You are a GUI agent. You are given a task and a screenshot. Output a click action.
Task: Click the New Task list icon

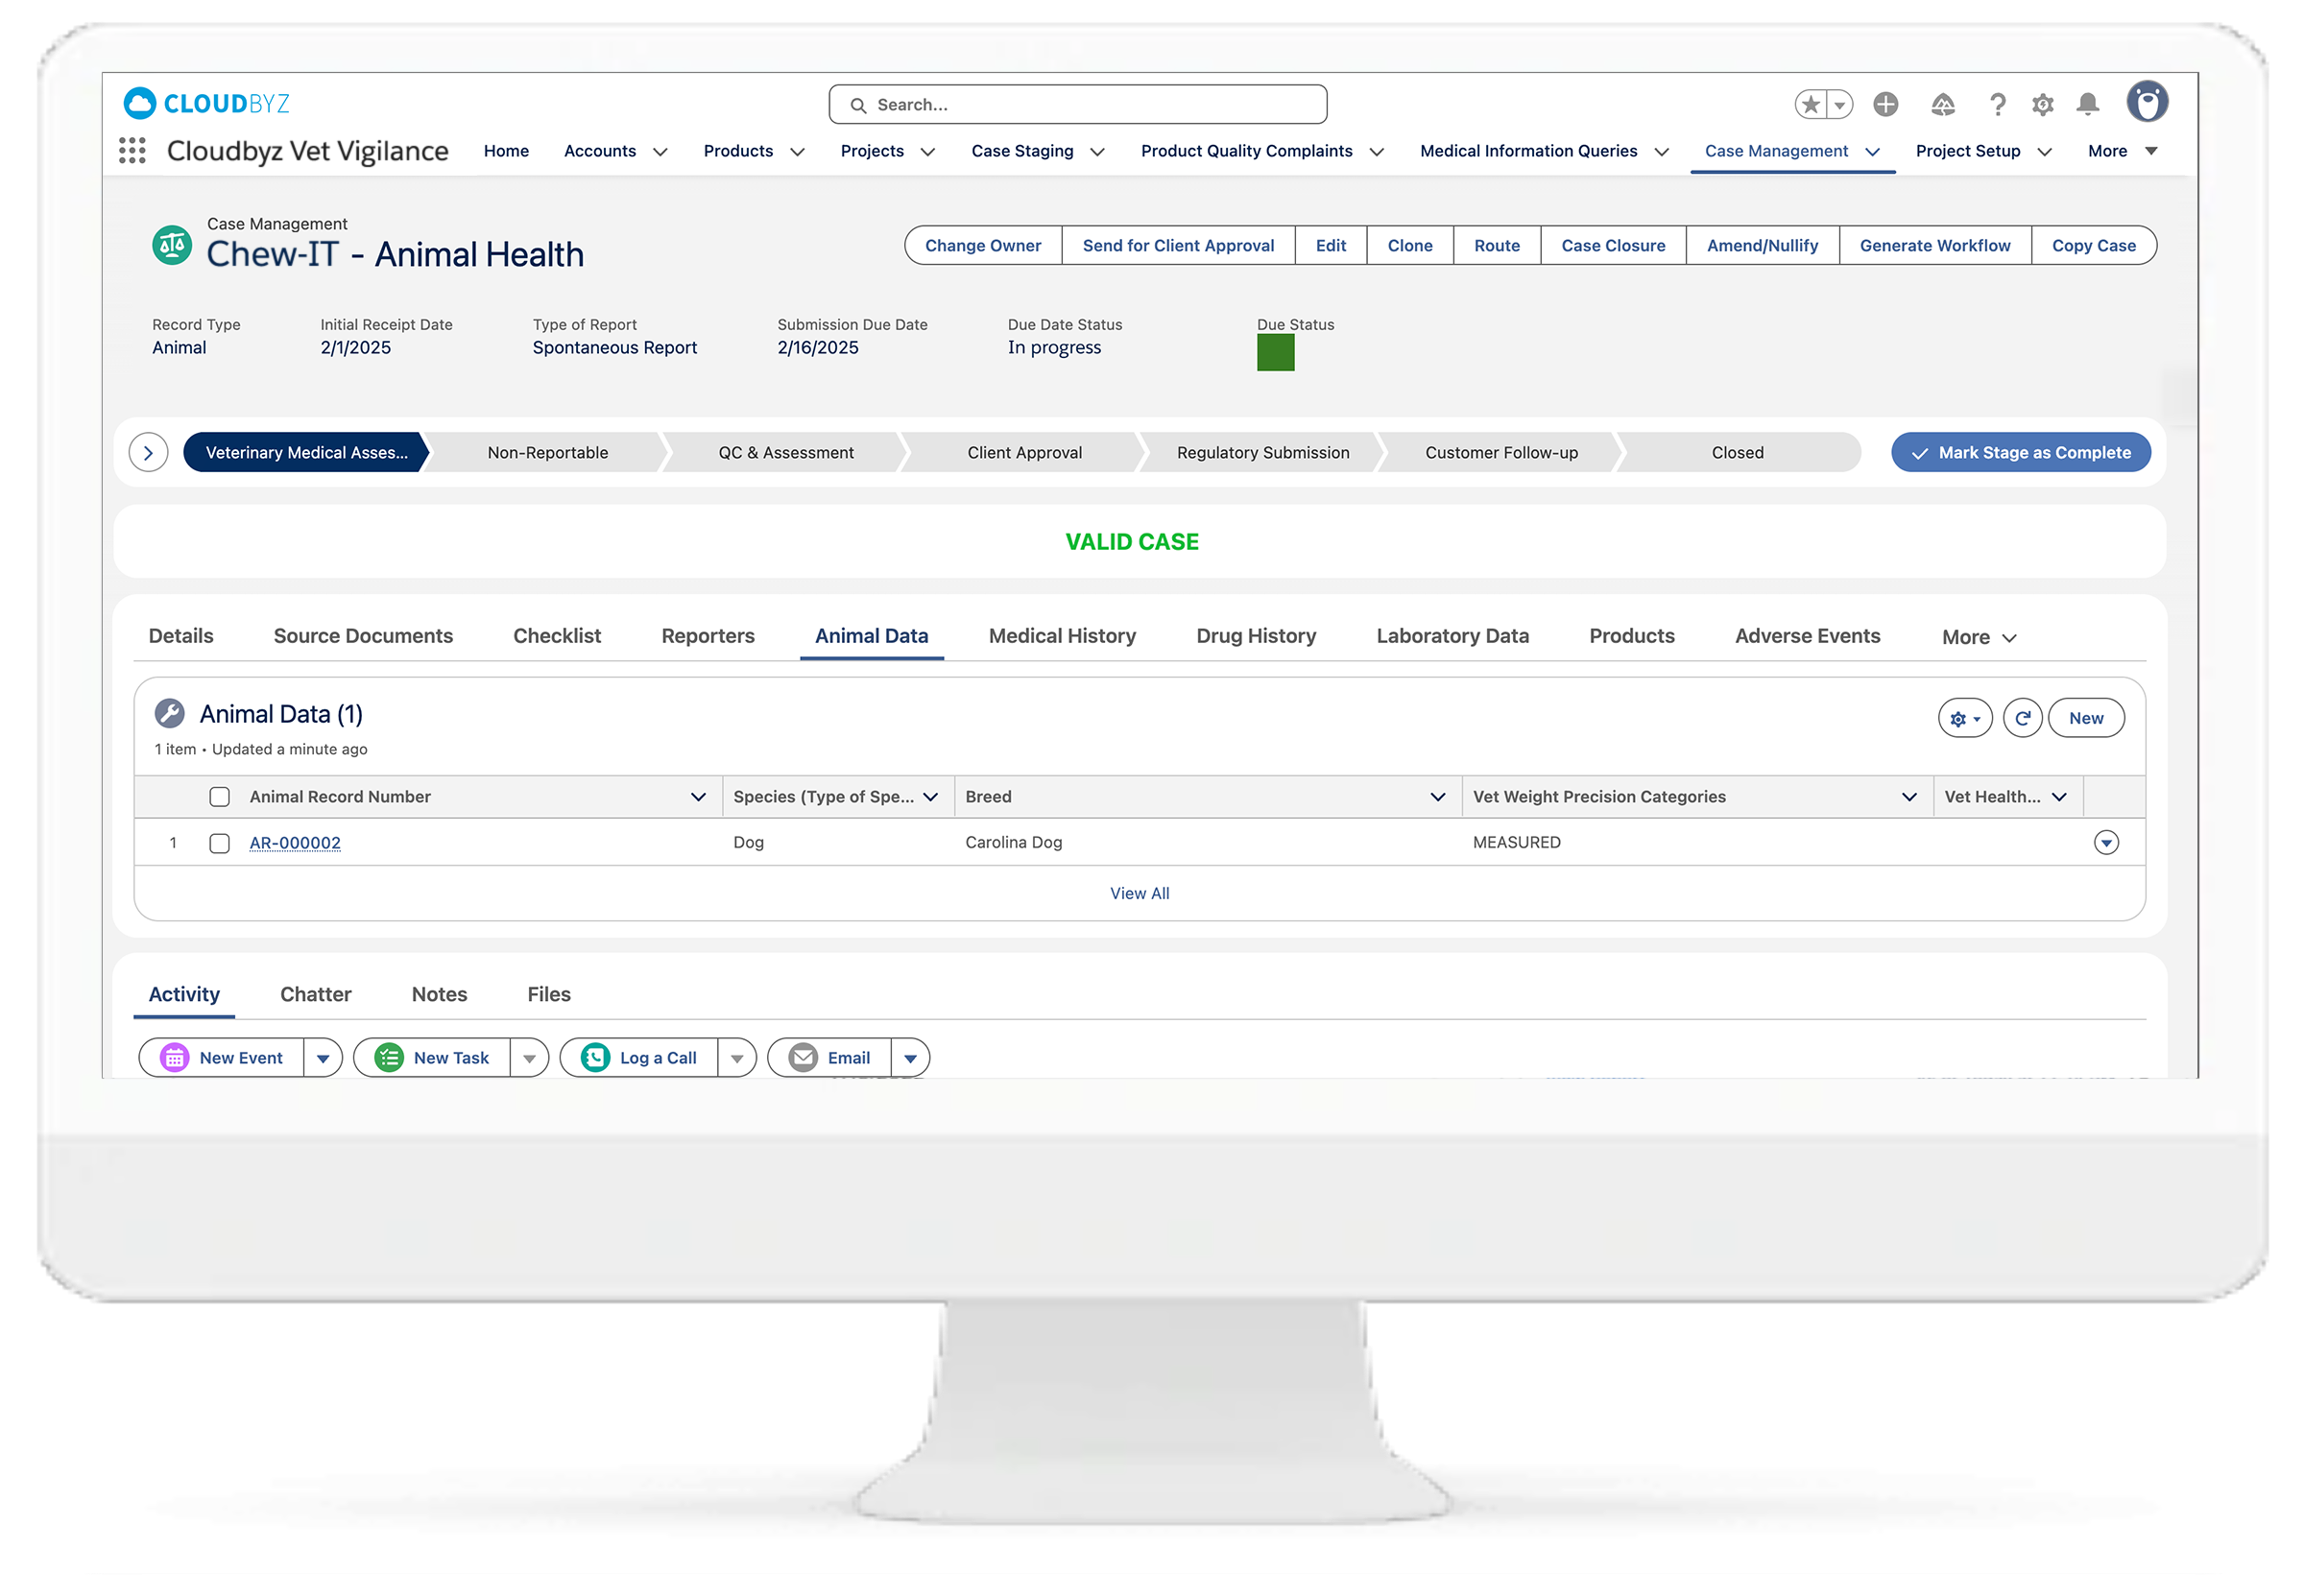pyautogui.click(x=388, y=1058)
